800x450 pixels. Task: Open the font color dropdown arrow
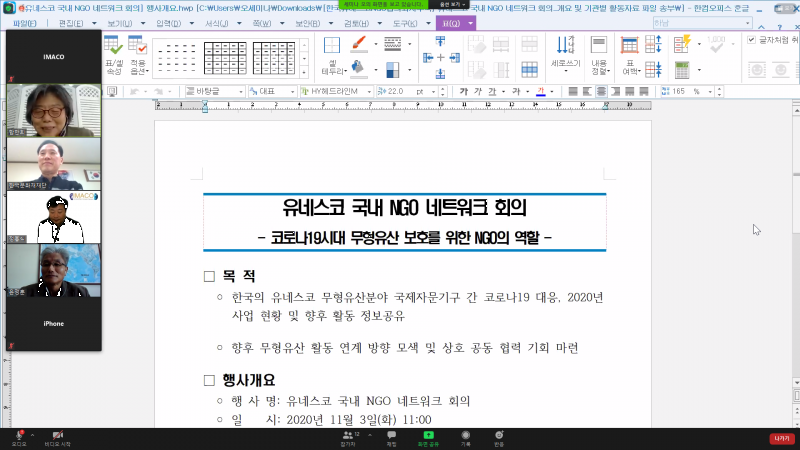(552, 92)
